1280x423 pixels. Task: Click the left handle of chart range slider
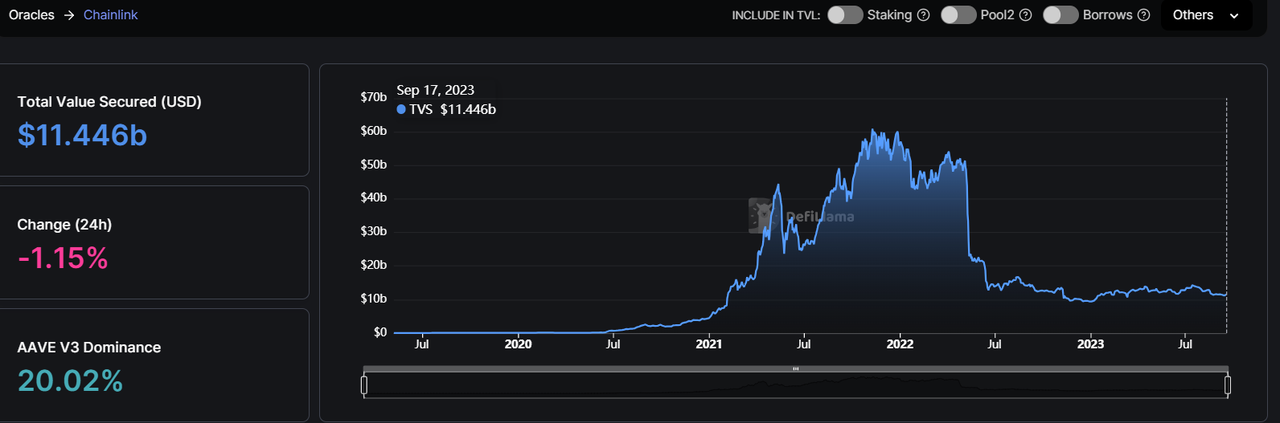(365, 385)
